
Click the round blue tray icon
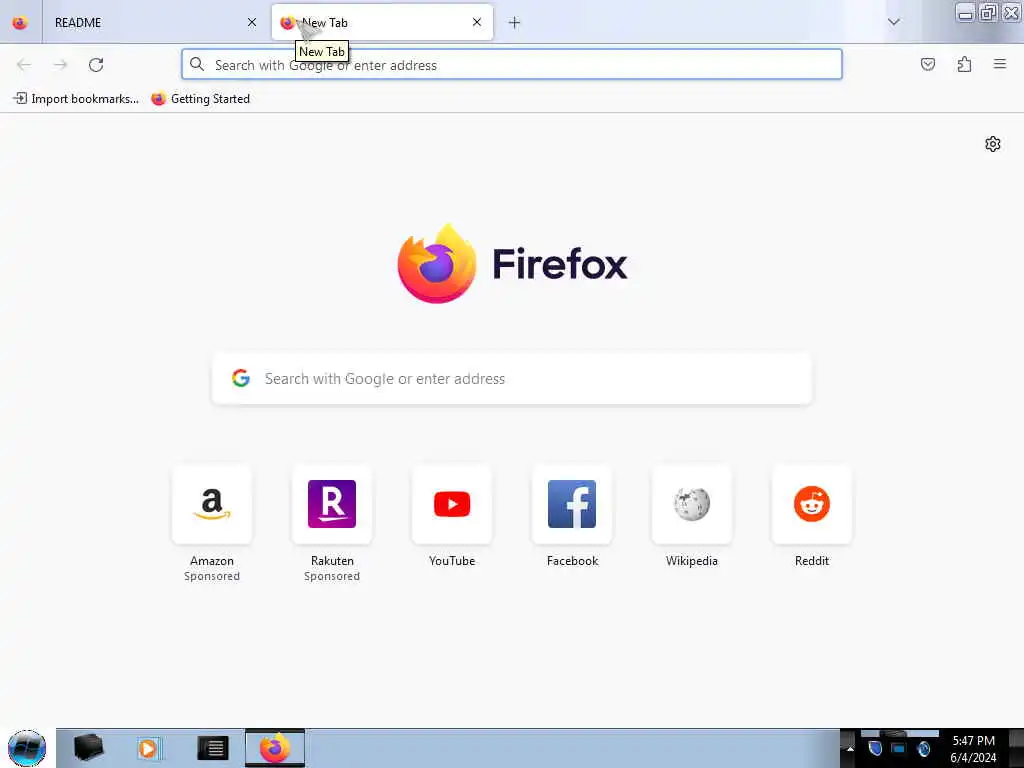click(923, 748)
